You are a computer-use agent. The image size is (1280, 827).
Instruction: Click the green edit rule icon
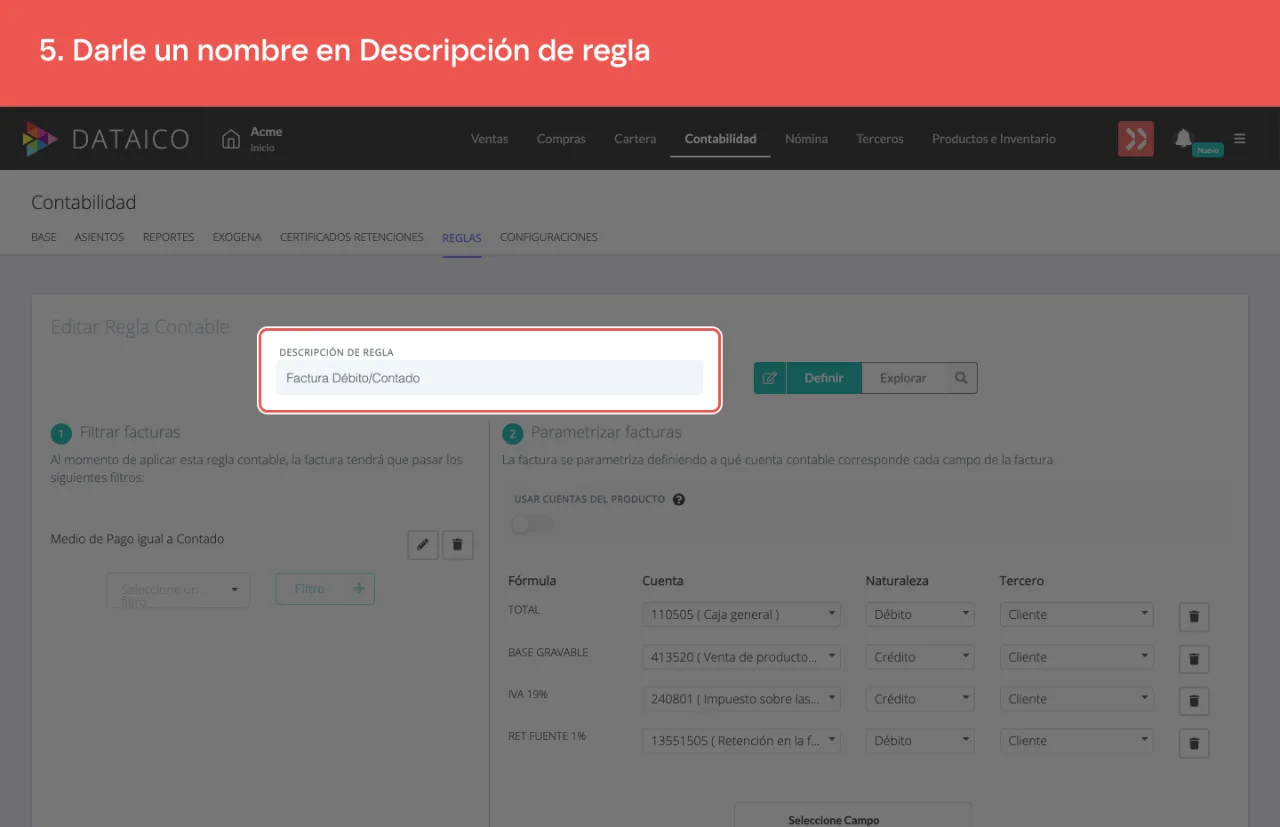770,378
